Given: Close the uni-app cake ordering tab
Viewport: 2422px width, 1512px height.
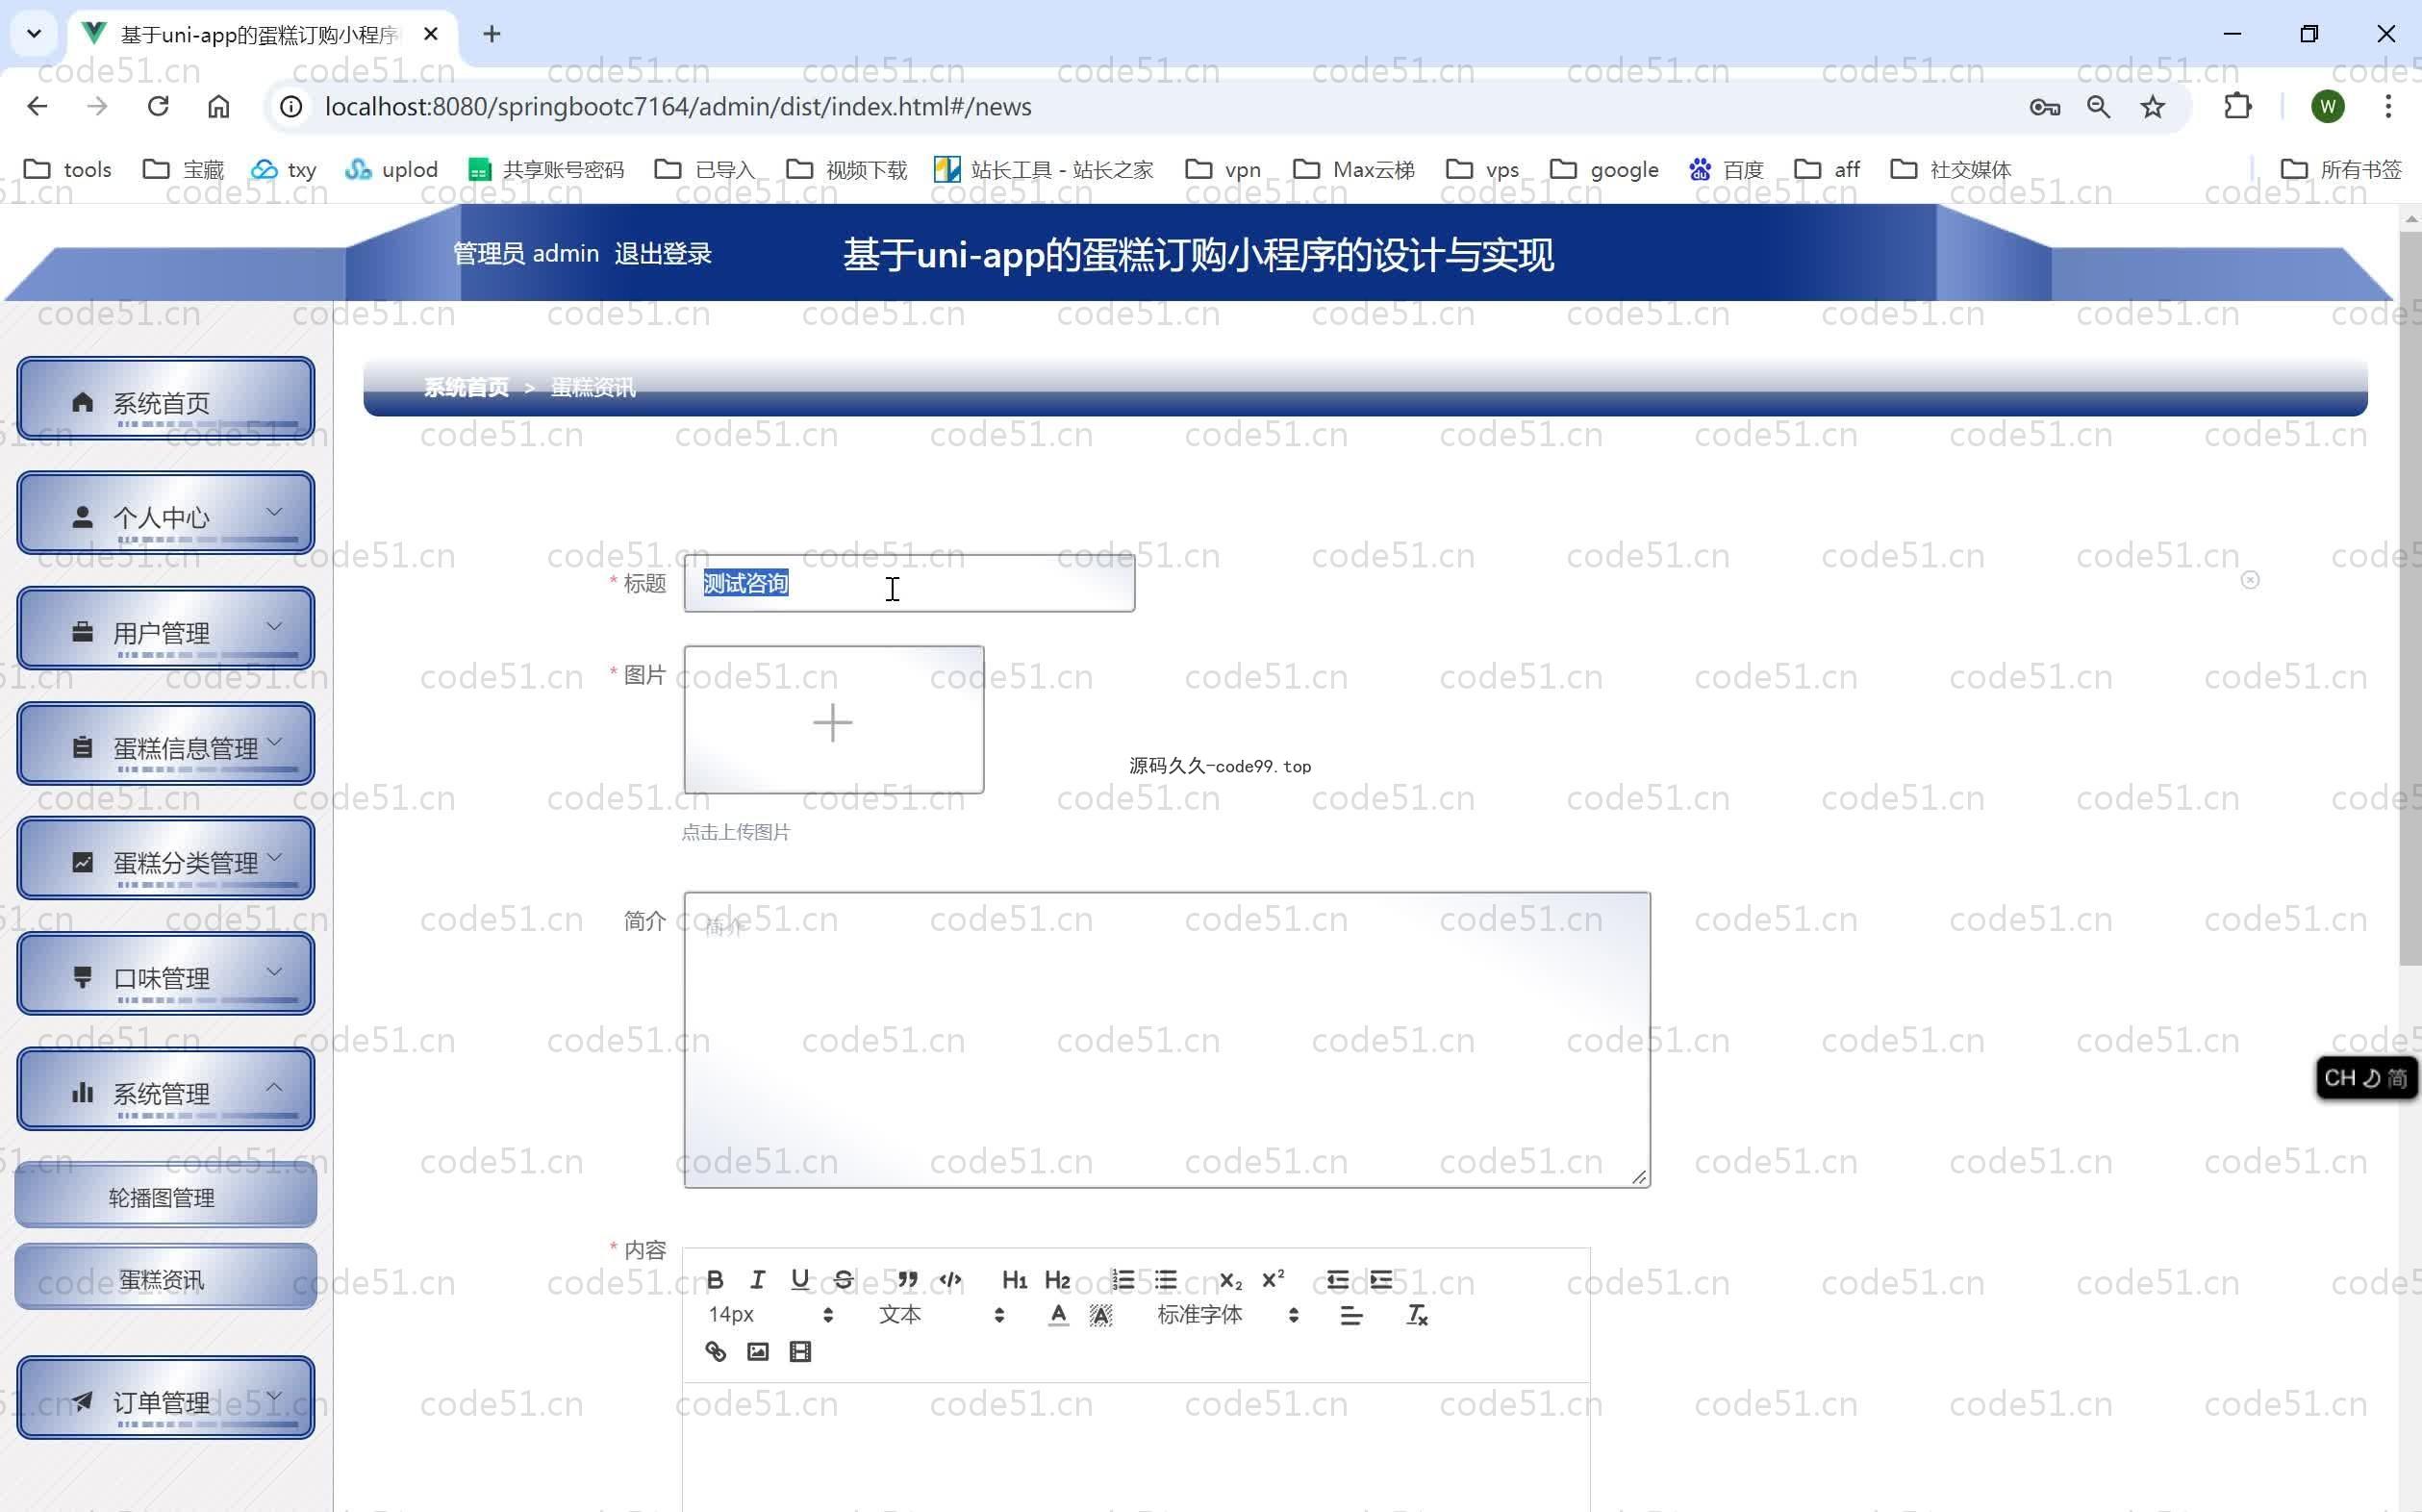Looking at the screenshot, I should [431, 34].
